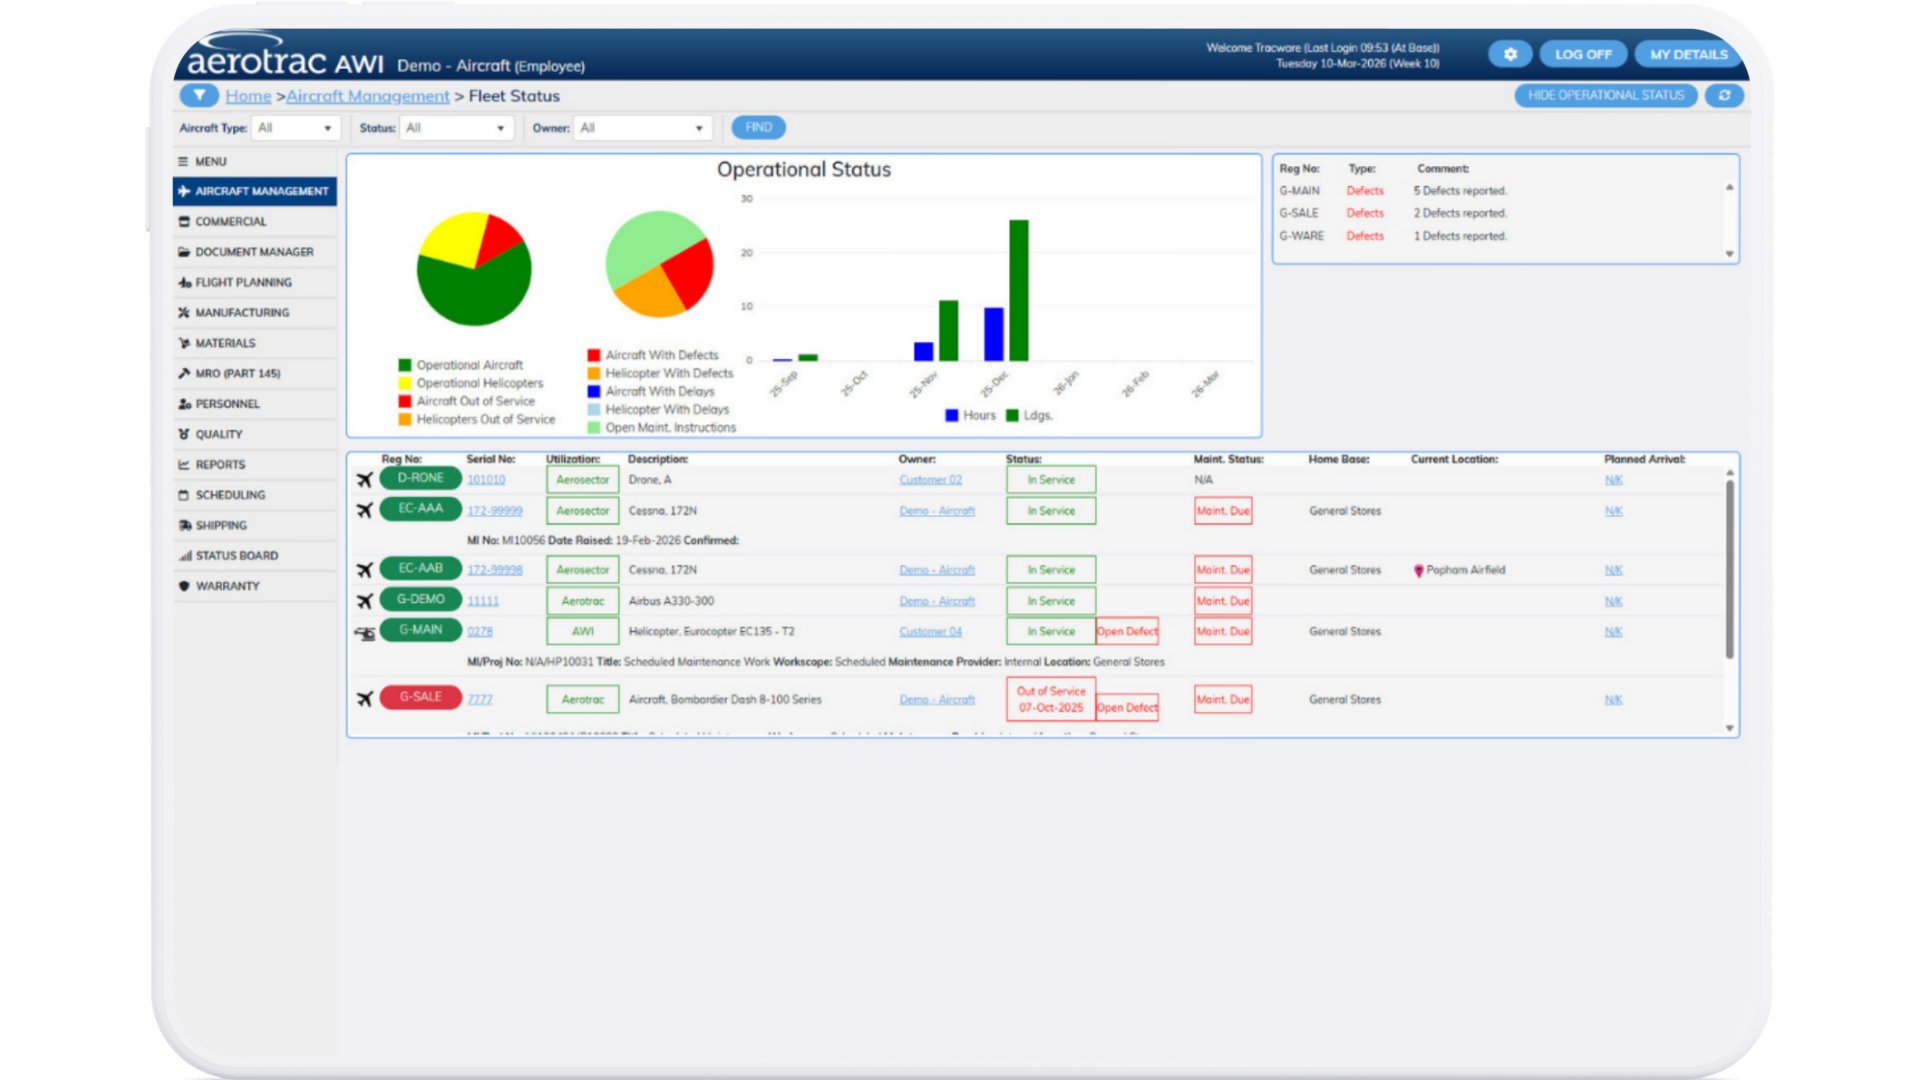Click HIDE OPERATIONAL STATUS button
Image resolution: width=1920 pixels, height=1080 pixels.
pyautogui.click(x=1606, y=96)
